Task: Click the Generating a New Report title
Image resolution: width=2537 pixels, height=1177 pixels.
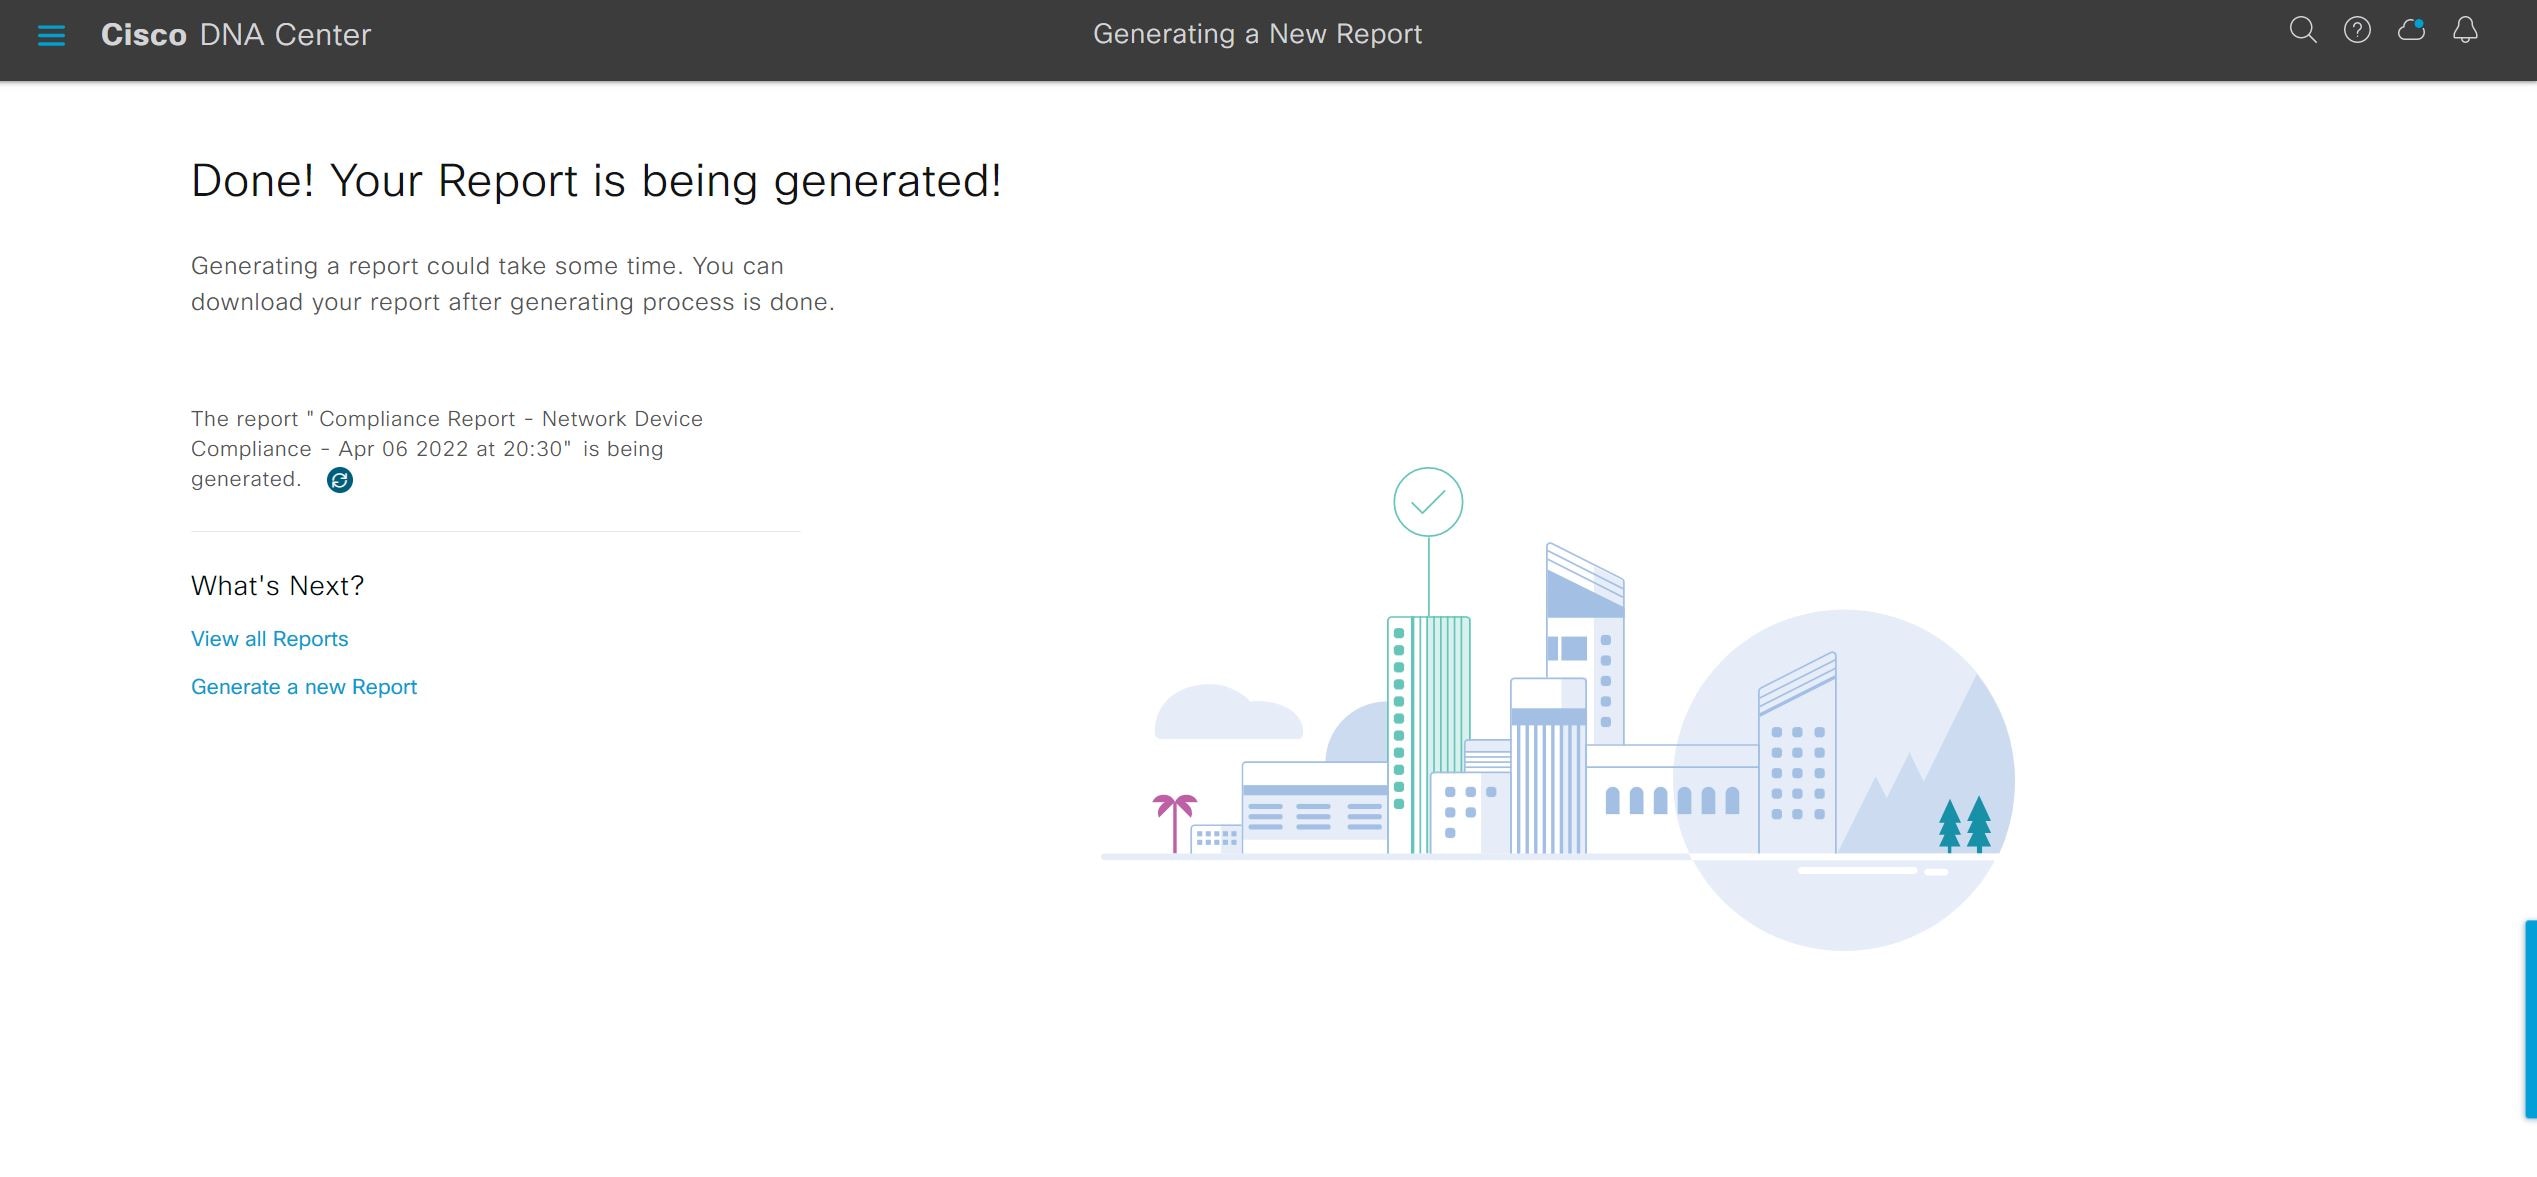Action: coord(1257,34)
